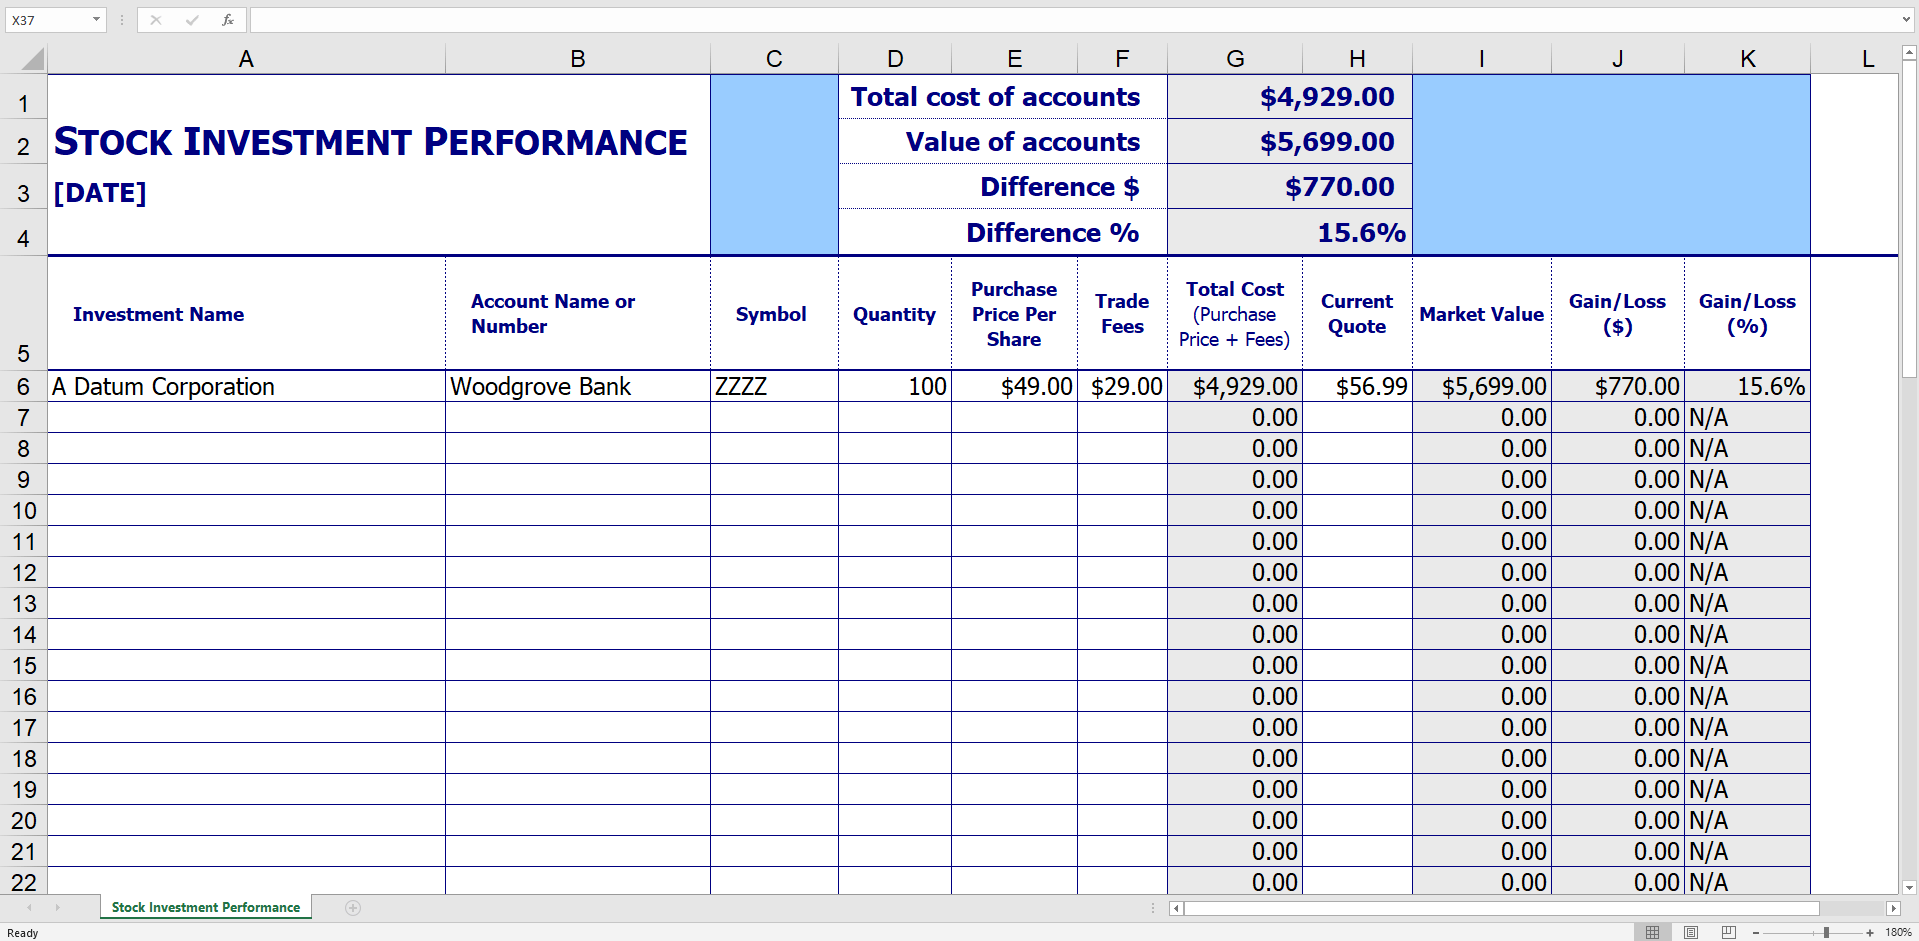The width and height of the screenshot is (1919, 941).
Task: Select row 12 header
Action: click(x=24, y=573)
